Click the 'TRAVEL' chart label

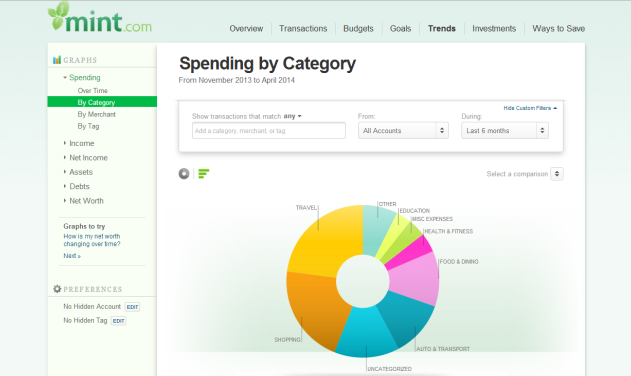tap(306, 208)
